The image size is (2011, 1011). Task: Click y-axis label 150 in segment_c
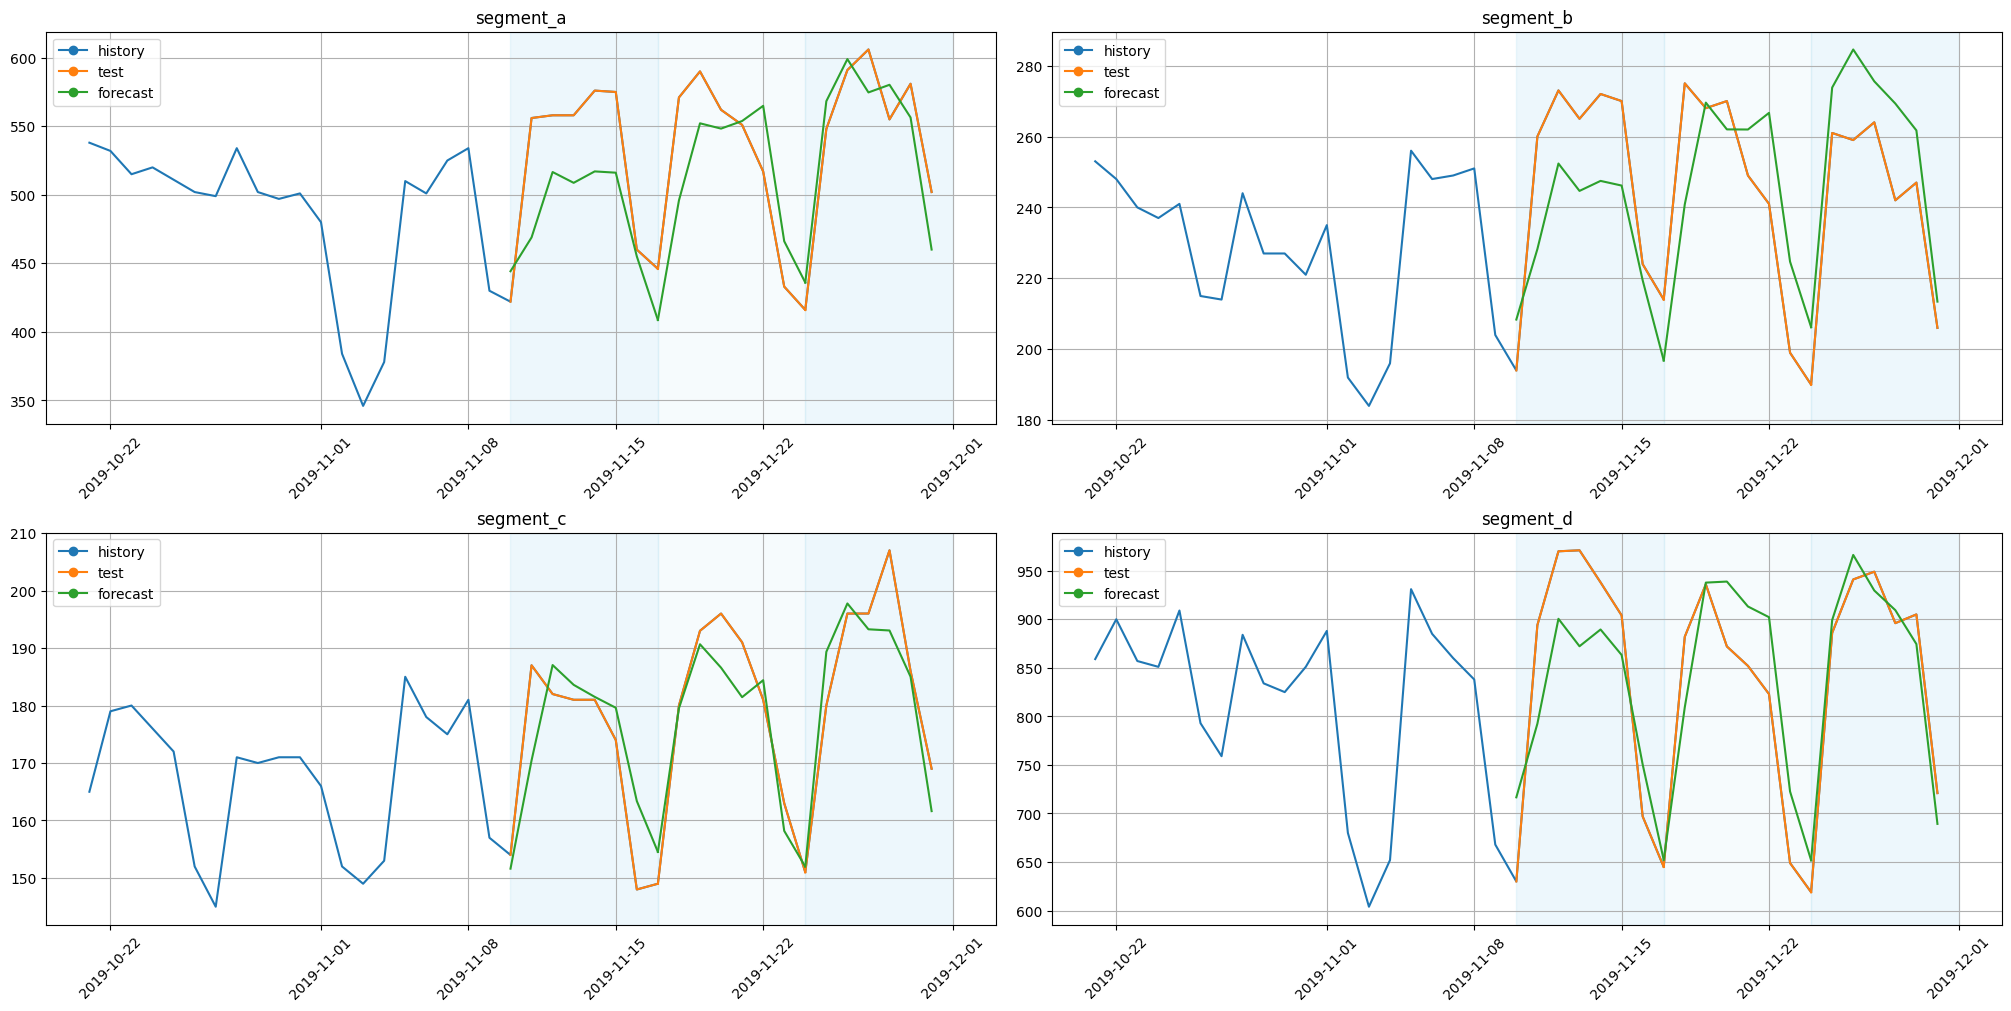coord(25,879)
